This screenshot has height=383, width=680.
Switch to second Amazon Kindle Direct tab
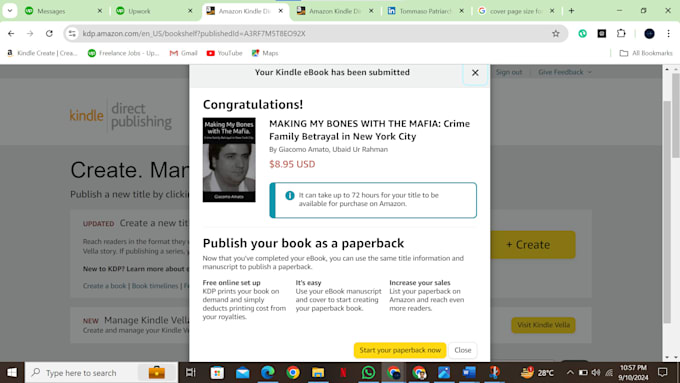click(335, 11)
